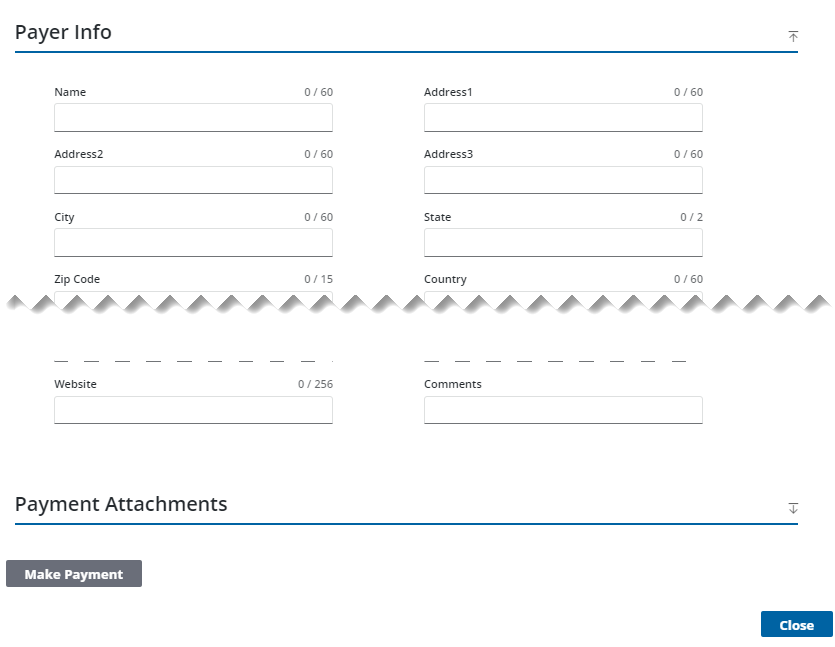Viewport: 835px width, 647px height.
Task: Select the Address2 input field
Action: coord(193,180)
